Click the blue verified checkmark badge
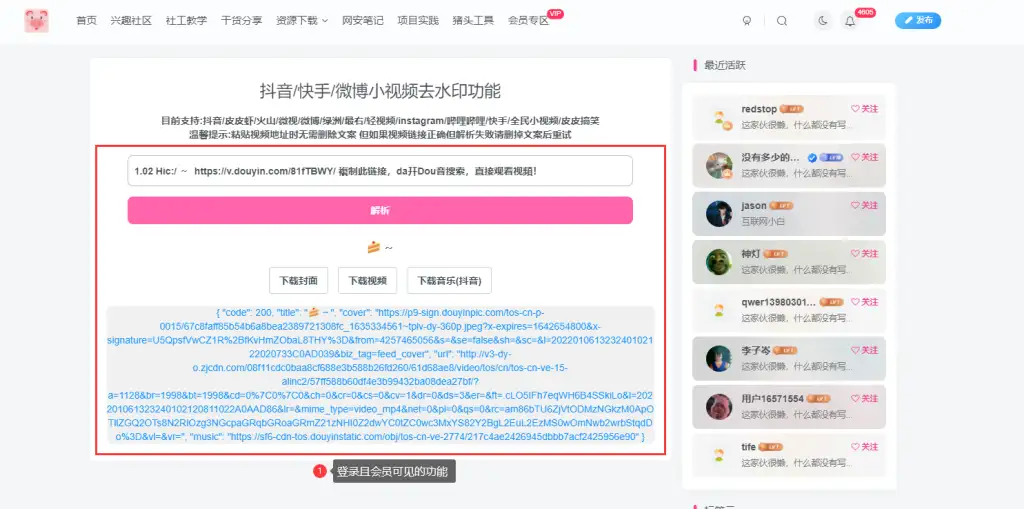1024x509 pixels. pyautogui.click(x=812, y=157)
